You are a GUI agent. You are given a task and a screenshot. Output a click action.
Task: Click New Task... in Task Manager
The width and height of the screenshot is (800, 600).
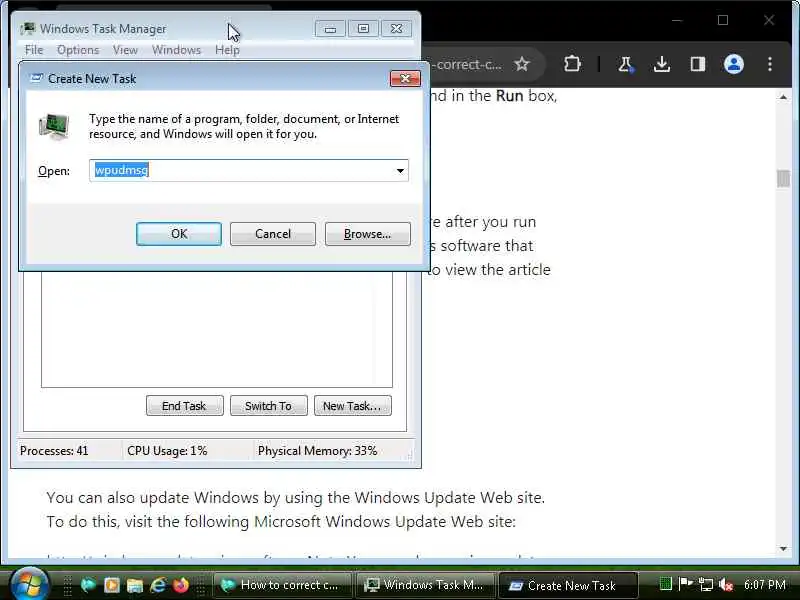(x=353, y=406)
